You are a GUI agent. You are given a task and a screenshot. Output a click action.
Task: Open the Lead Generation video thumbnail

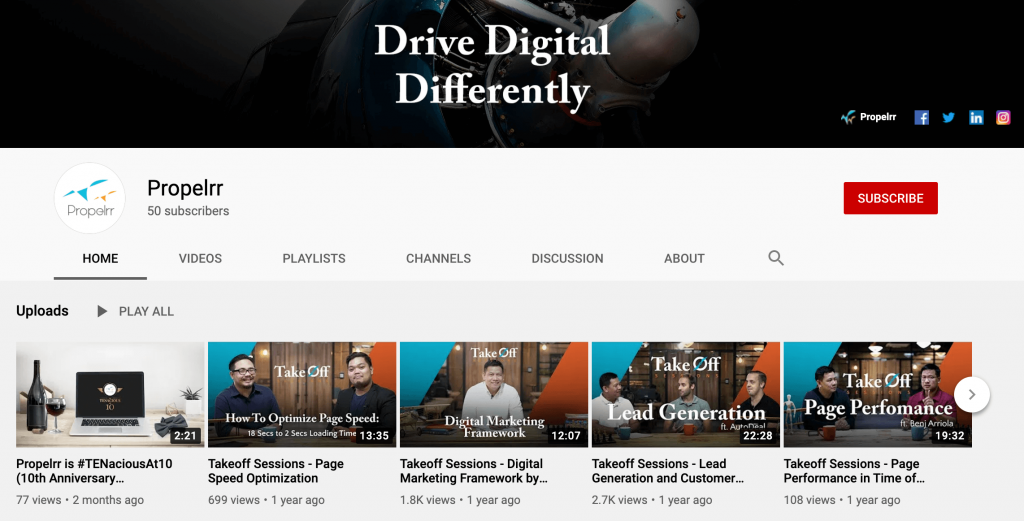686,394
